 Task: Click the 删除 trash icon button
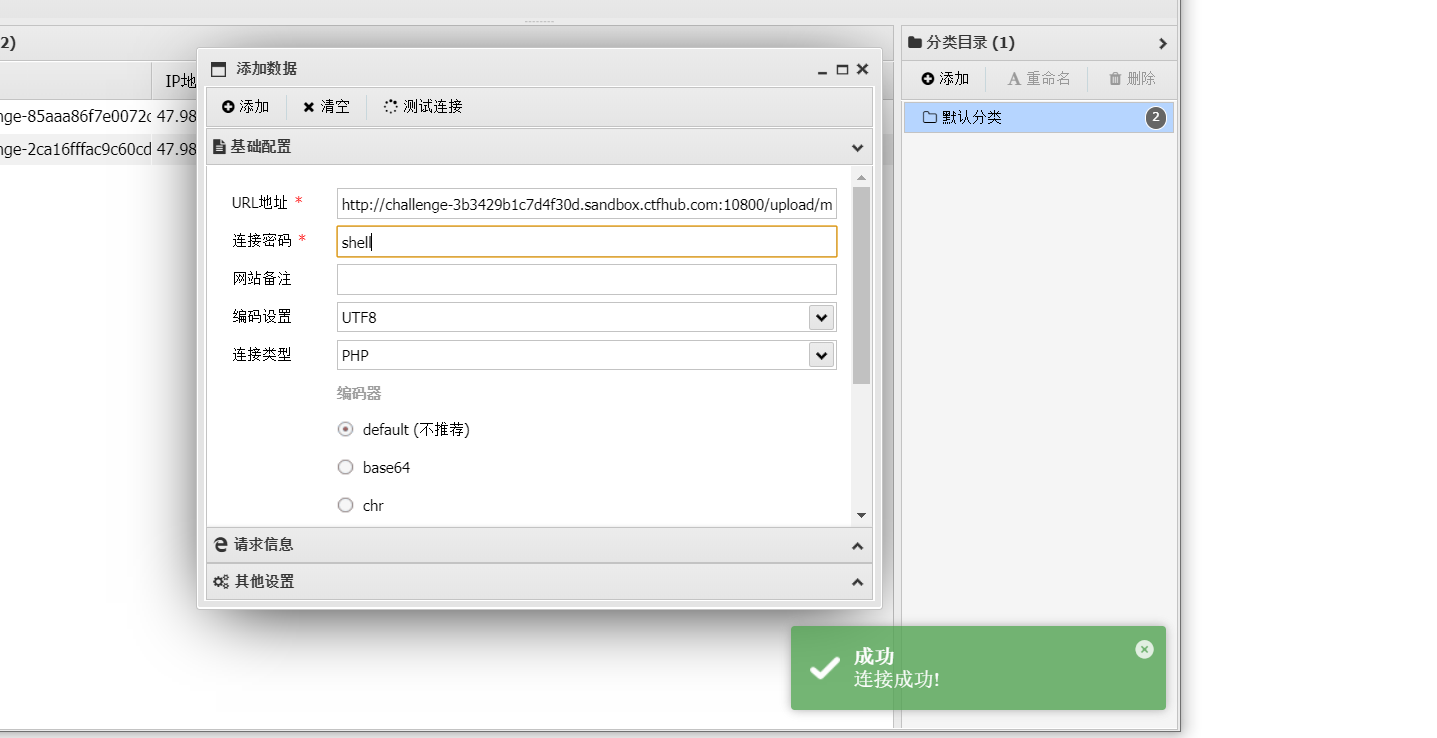(1132, 79)
